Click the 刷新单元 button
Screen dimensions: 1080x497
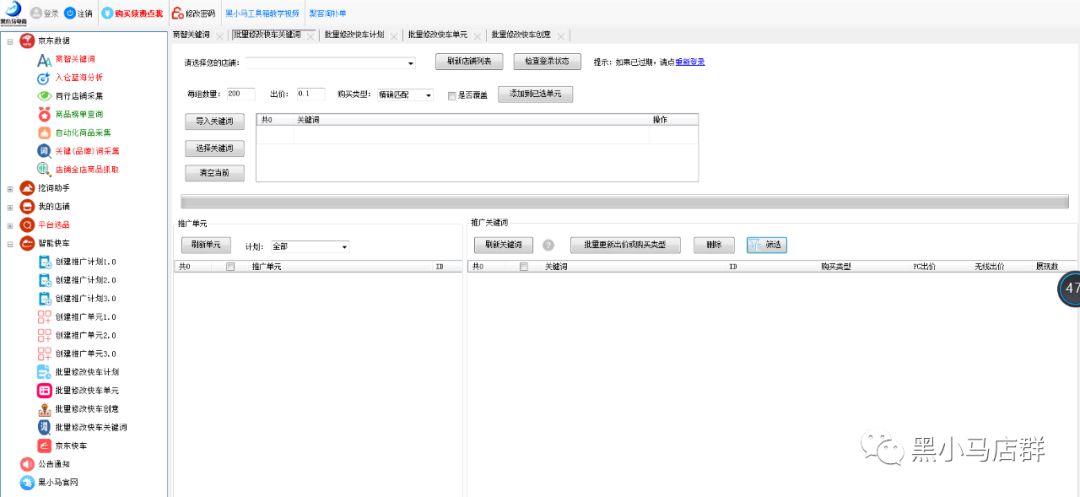pos(206,244)
